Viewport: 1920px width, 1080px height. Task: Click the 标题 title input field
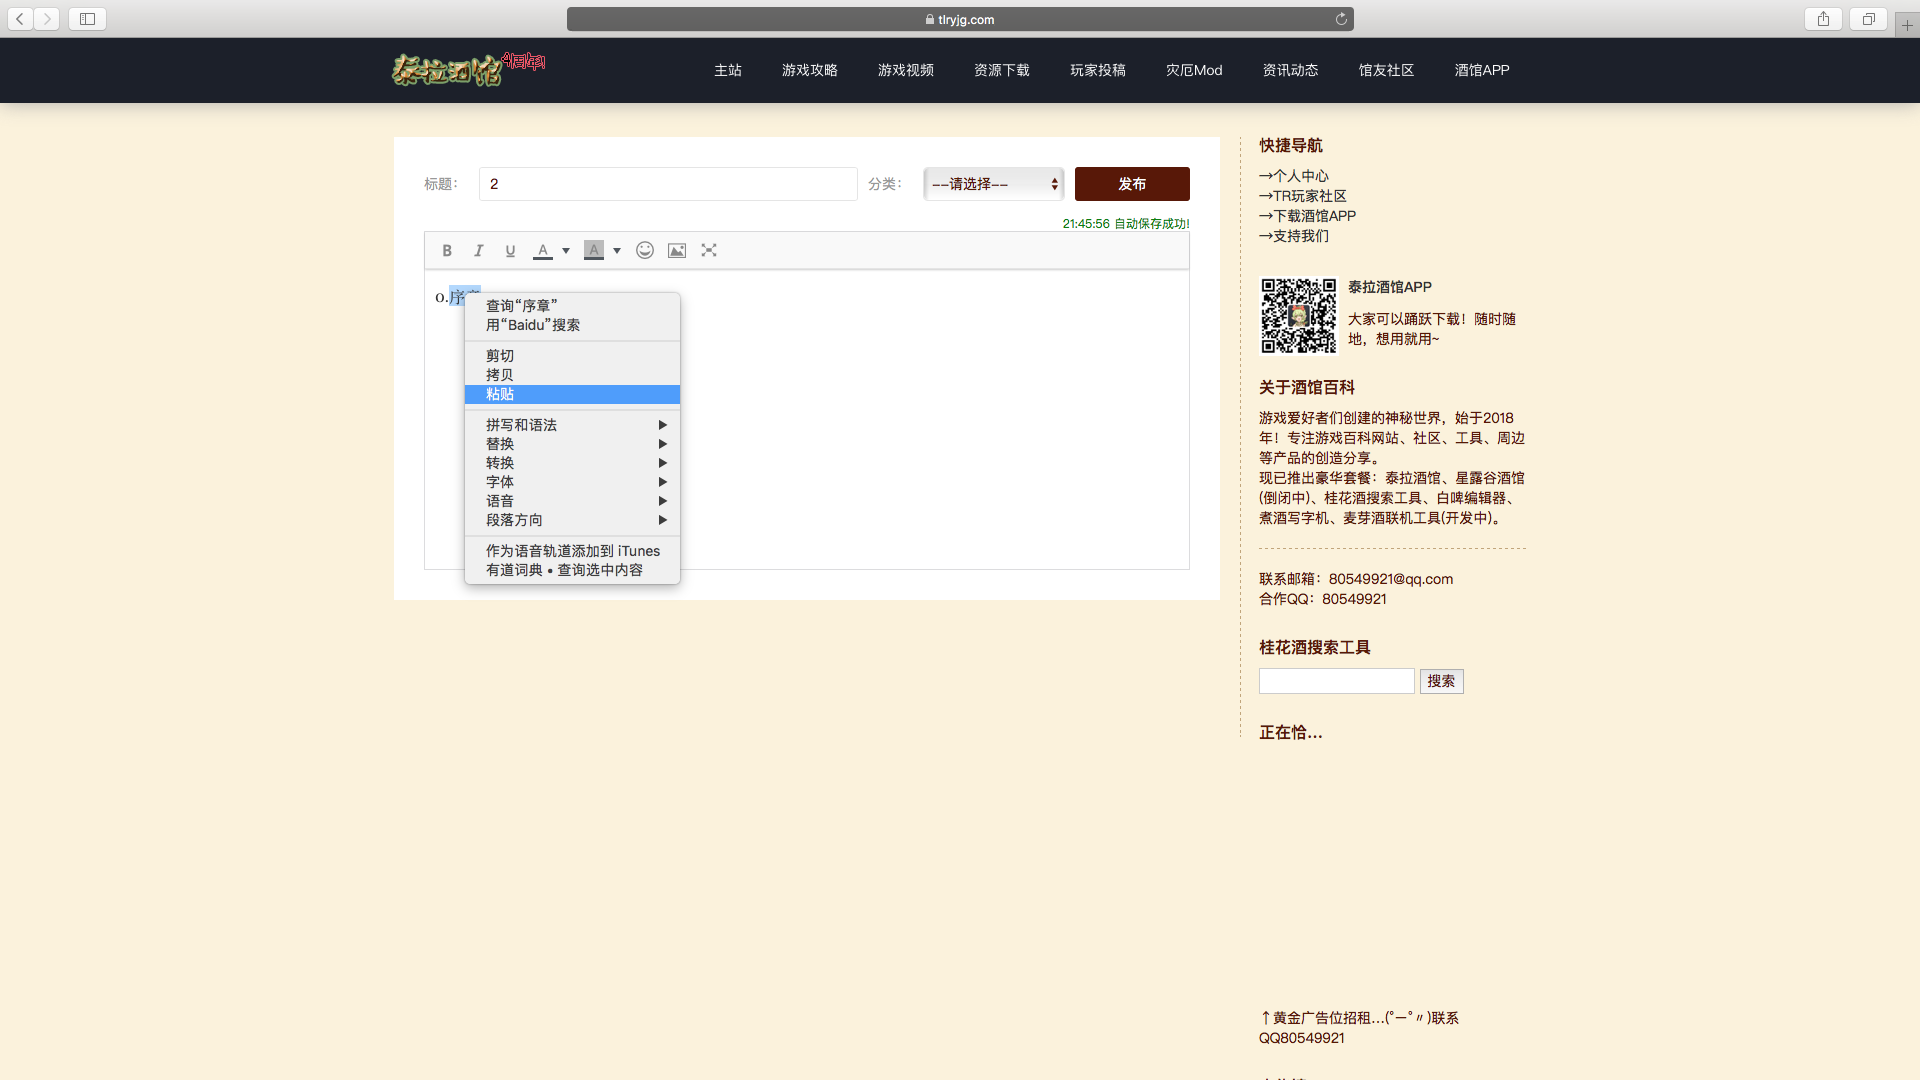(668, 184)
